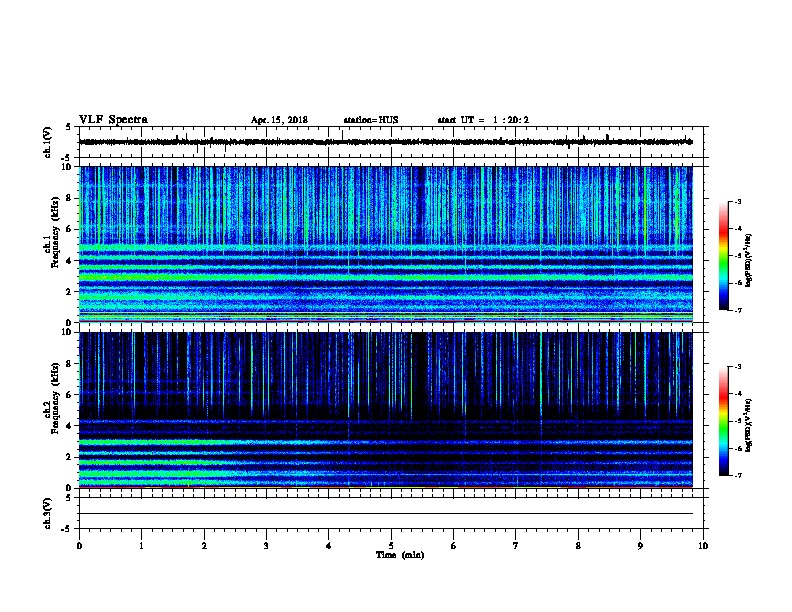Click the "Time (min)" axis title
The width and height of the screenshot is (792, 612).
tap(400, 555)
